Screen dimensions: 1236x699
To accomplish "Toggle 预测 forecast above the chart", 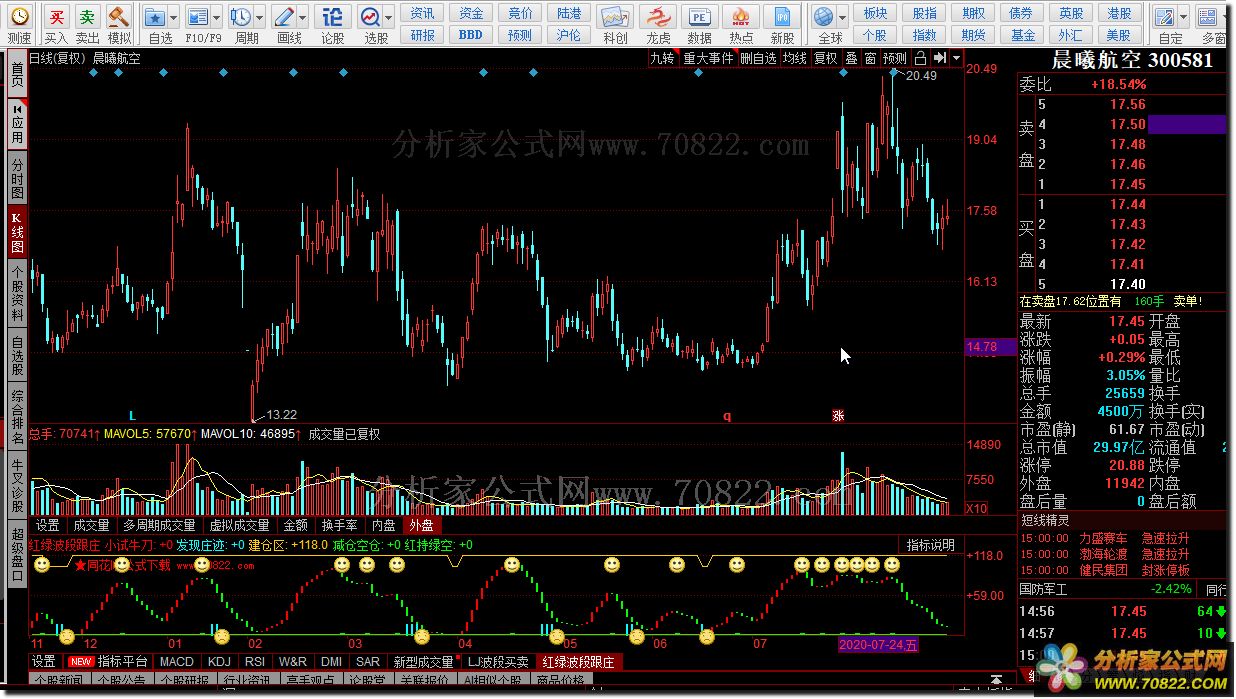I will pyautogui.click(x=894, y=58).
